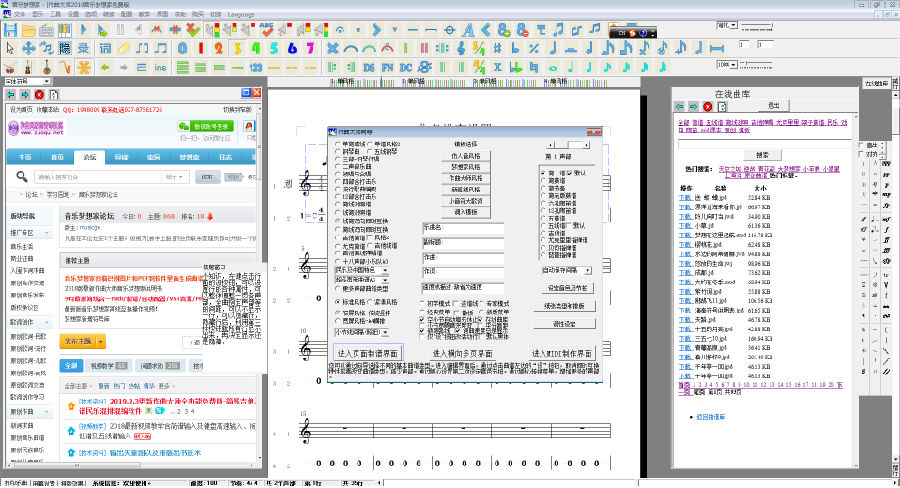Switch to 日志 tab in forum page
900x488 pixels.
226,157
